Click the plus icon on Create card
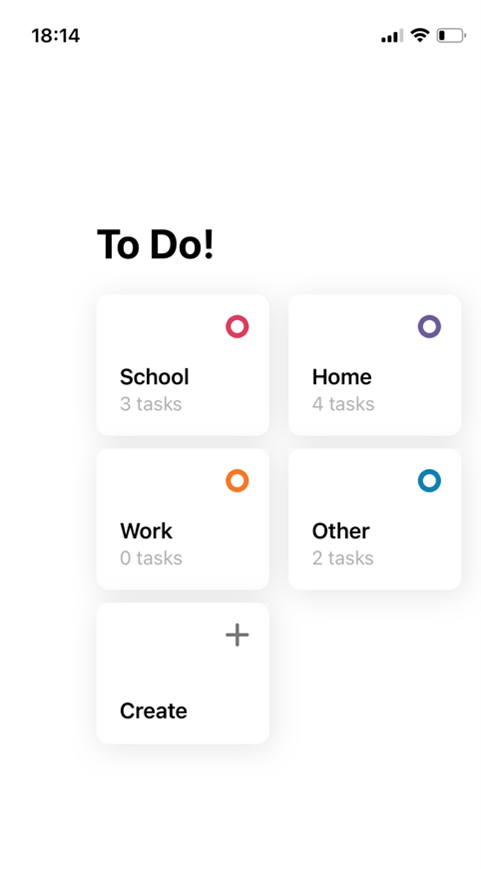Viewport: 481px width, 869px height. (x=237, y=635)
